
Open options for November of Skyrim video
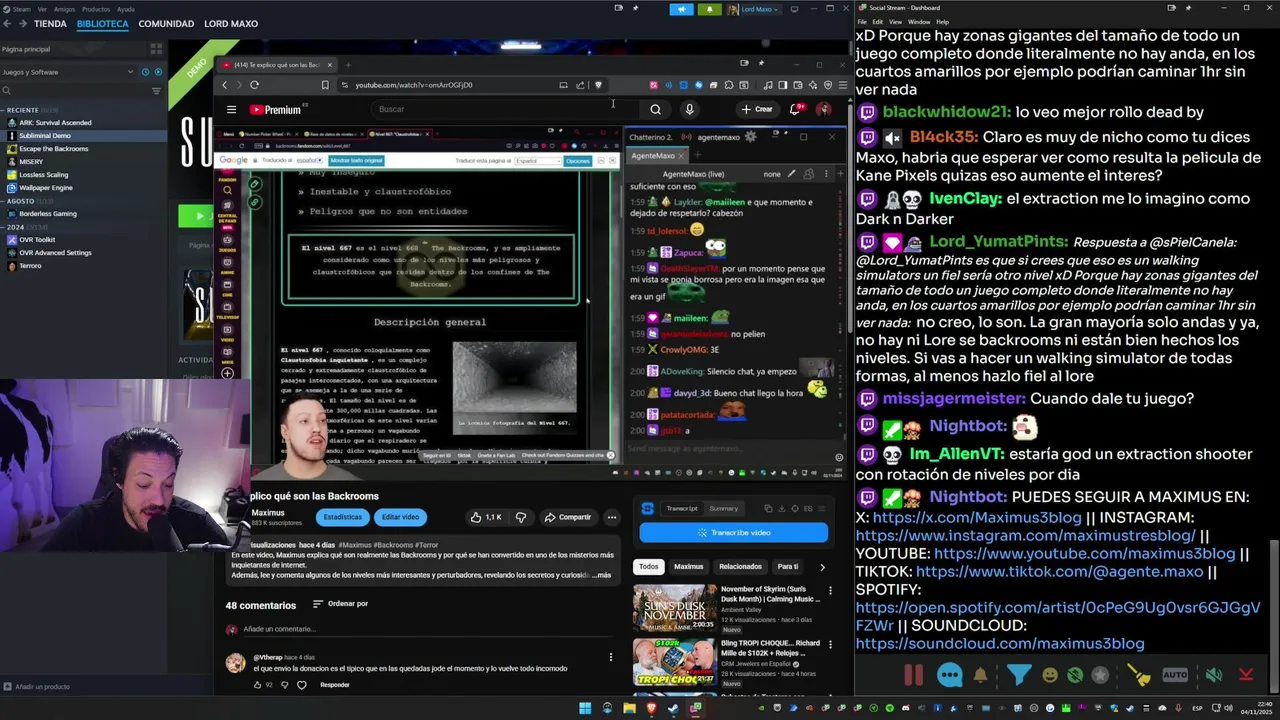[x=830, y=591]
